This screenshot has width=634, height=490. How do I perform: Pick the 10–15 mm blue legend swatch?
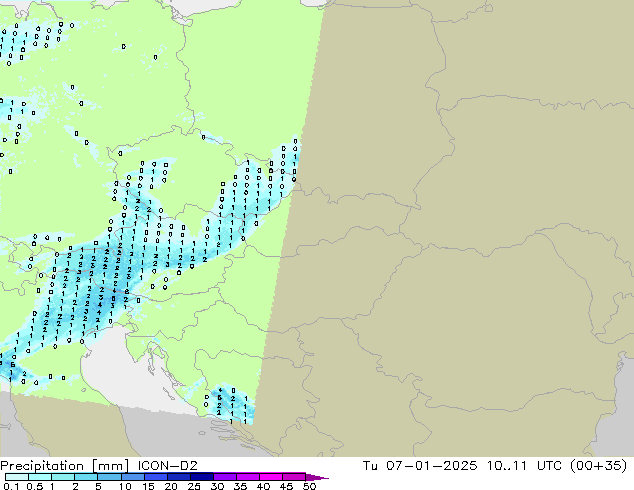132,477
